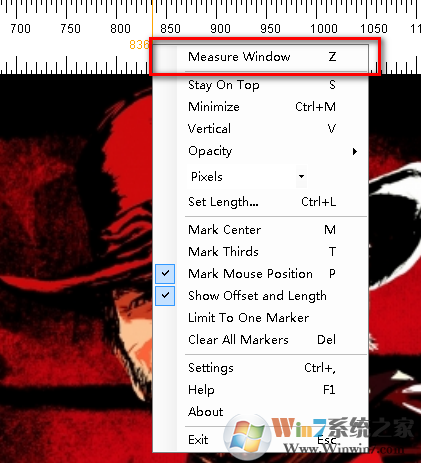Select Mark Thirds option

click(x=261, y=252)
